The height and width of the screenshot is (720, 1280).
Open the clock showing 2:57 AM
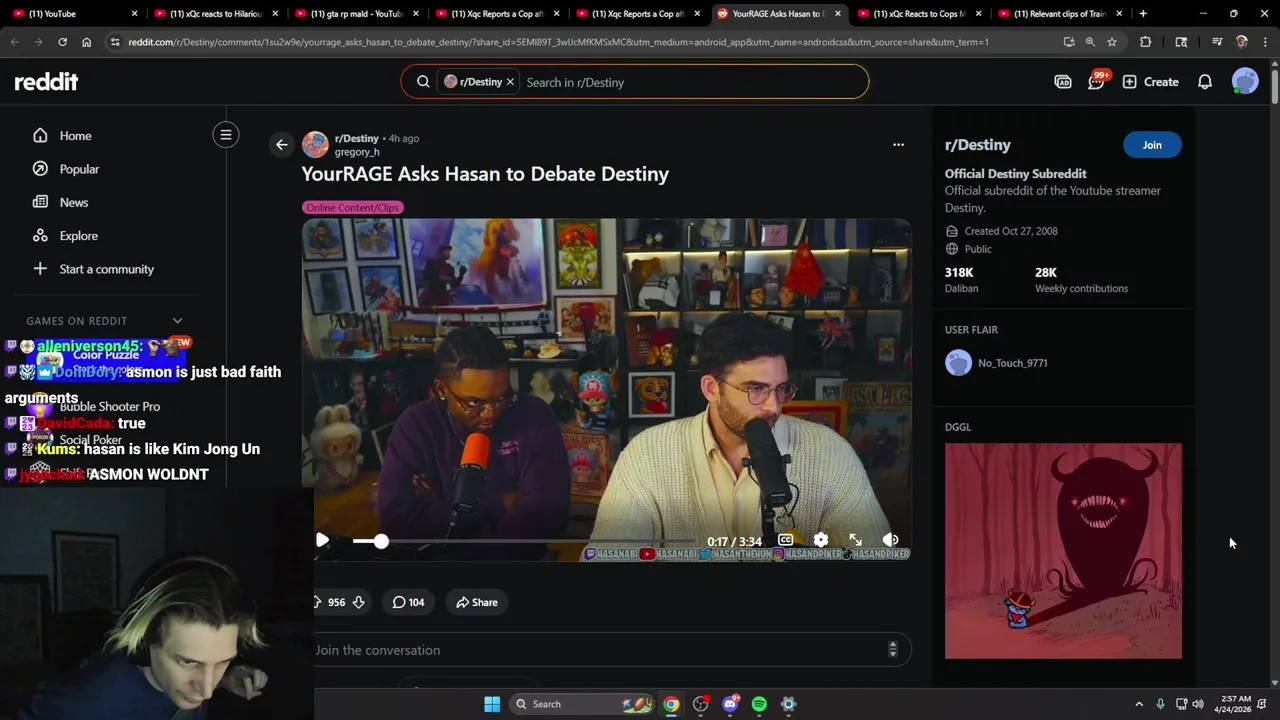point(1232,704)
